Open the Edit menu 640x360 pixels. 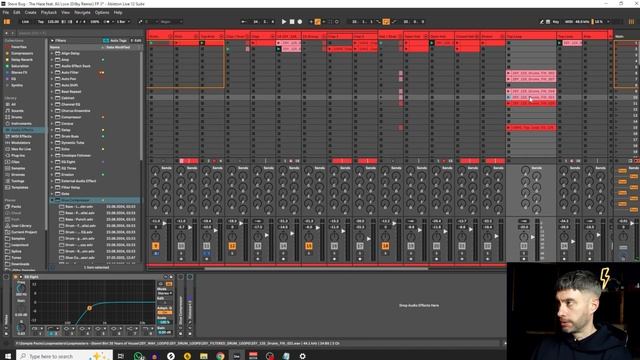(17, 13)
